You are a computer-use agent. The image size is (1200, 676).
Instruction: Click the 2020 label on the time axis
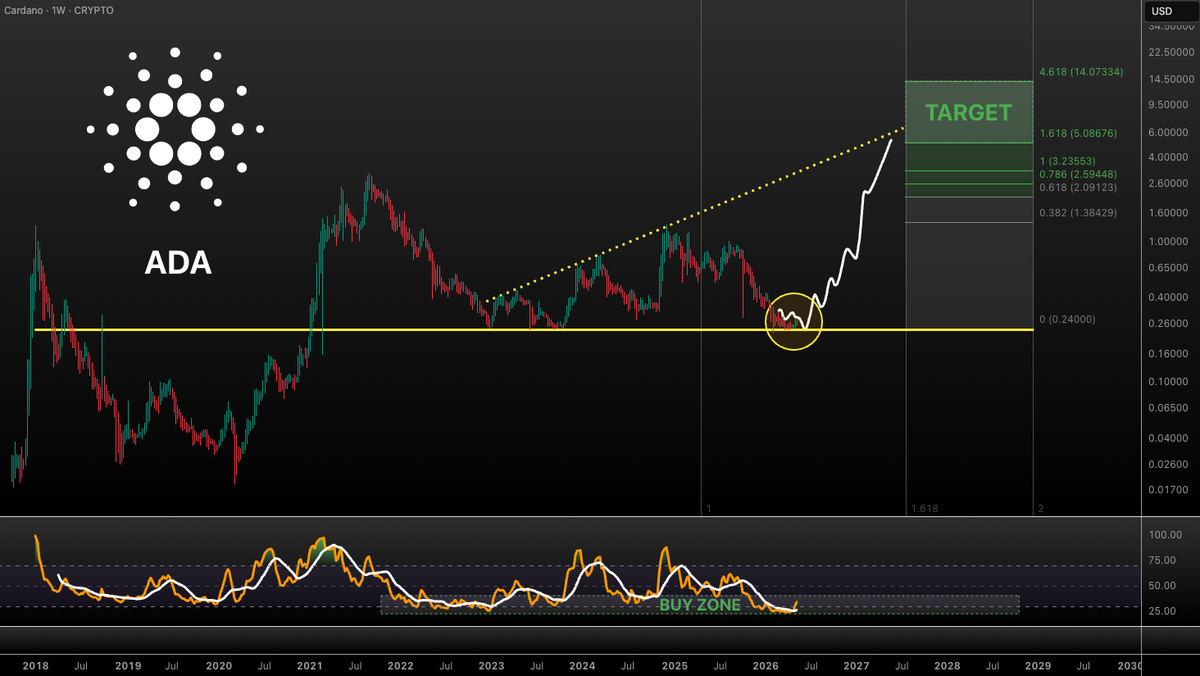[x=218, y=665]
